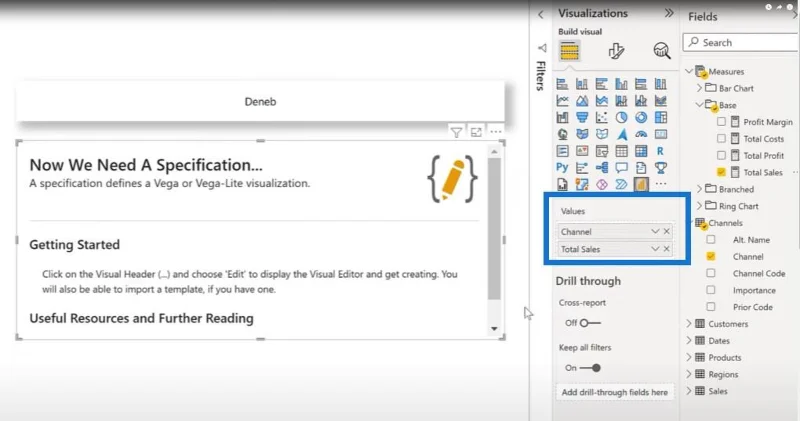800x421 pixels.
Task: Select the funnel chart visual
Action: click(582, 117)
